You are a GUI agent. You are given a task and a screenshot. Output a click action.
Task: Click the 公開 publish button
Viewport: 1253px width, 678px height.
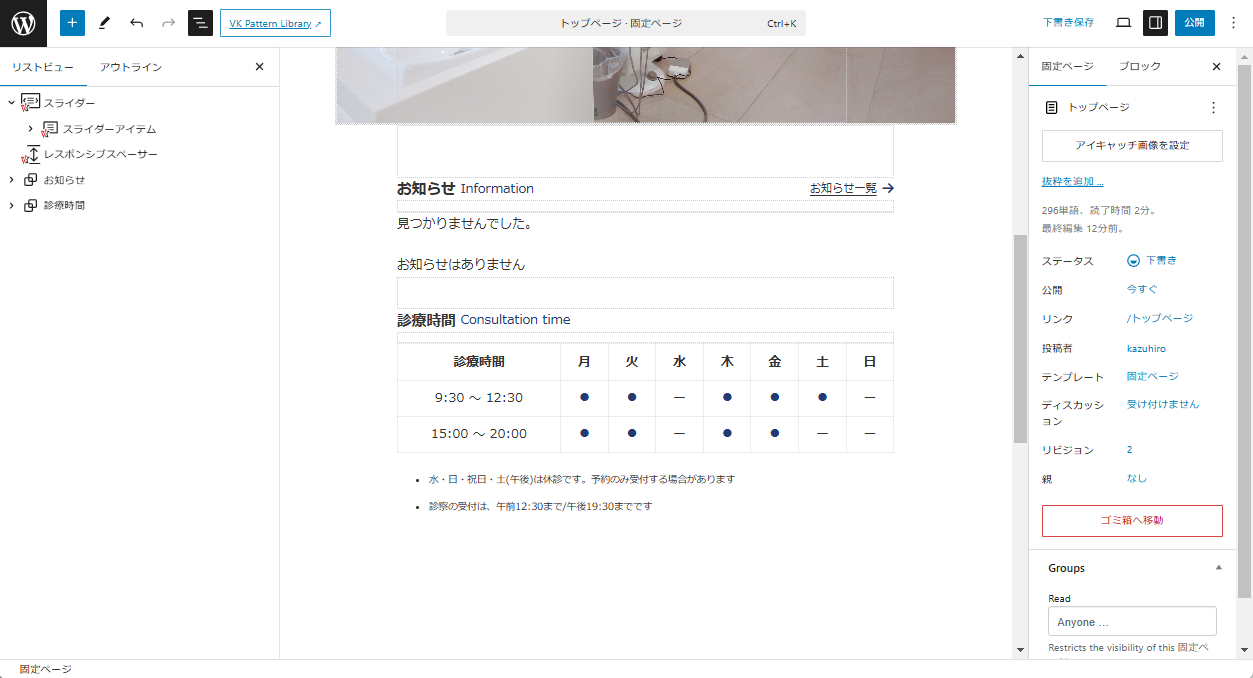point(1194,23)
